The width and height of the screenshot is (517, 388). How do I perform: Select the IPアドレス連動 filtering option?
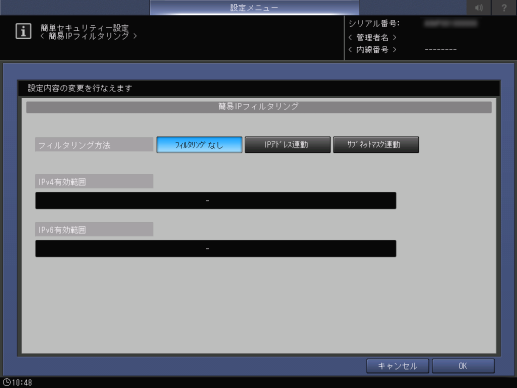coord(288,145)
